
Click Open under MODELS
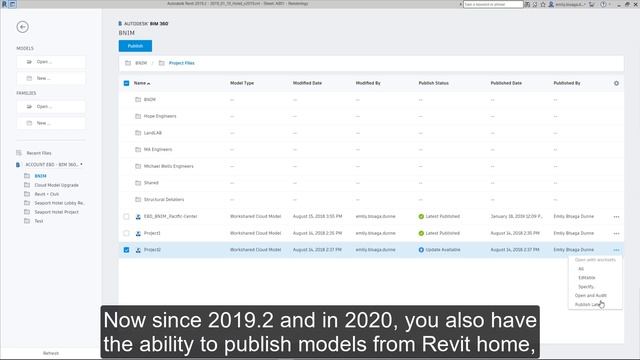tap(51, 62)
